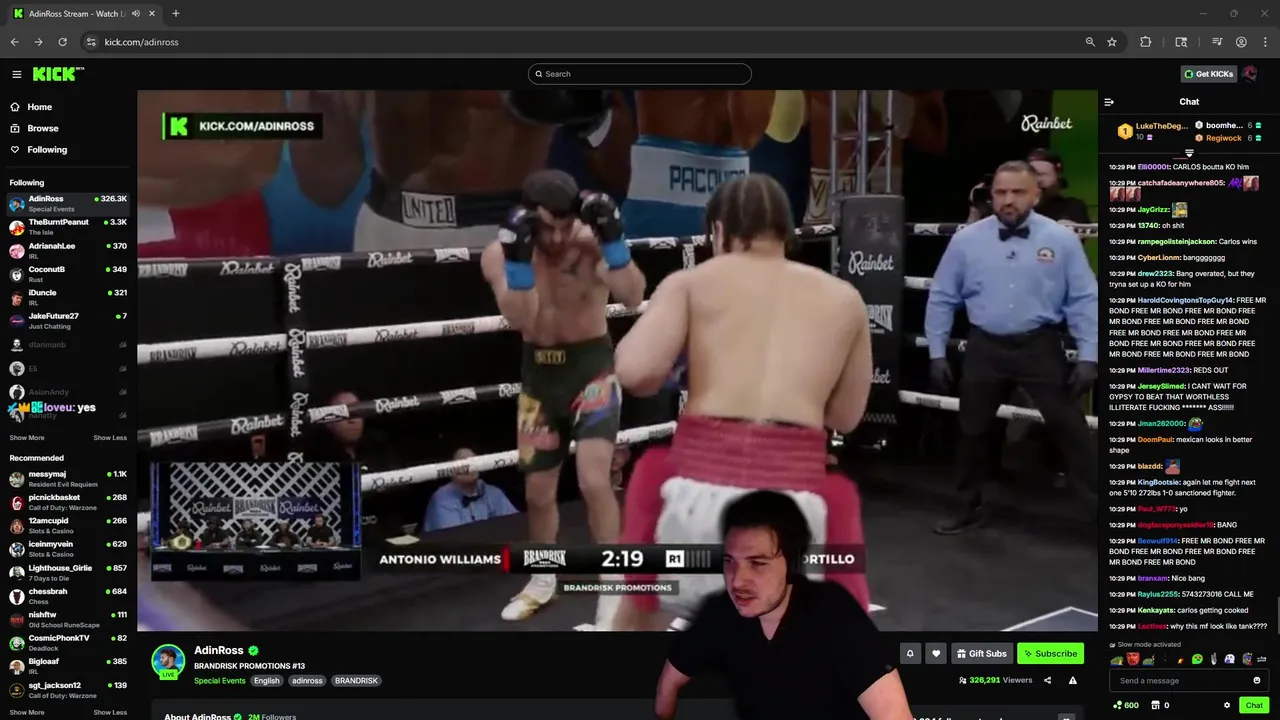1280x720 pixels.
Task: Open browser media controls icon
Action: tap(1217, 42)
